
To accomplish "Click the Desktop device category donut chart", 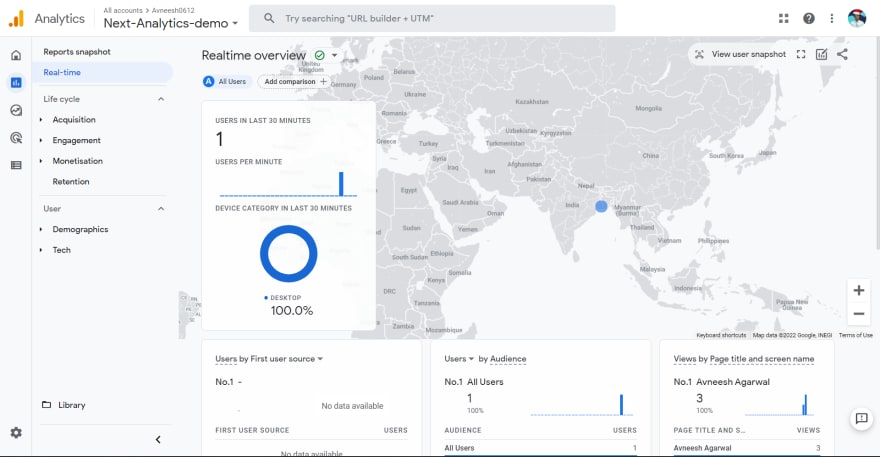I will click(288, 254).
